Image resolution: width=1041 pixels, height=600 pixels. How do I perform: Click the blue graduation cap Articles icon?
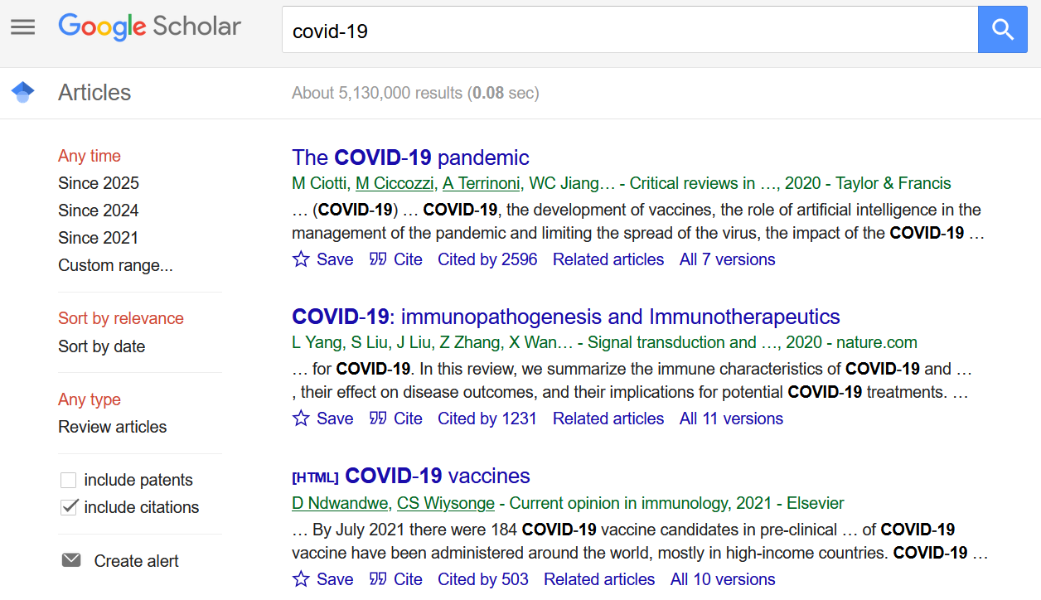click(23, 93)
